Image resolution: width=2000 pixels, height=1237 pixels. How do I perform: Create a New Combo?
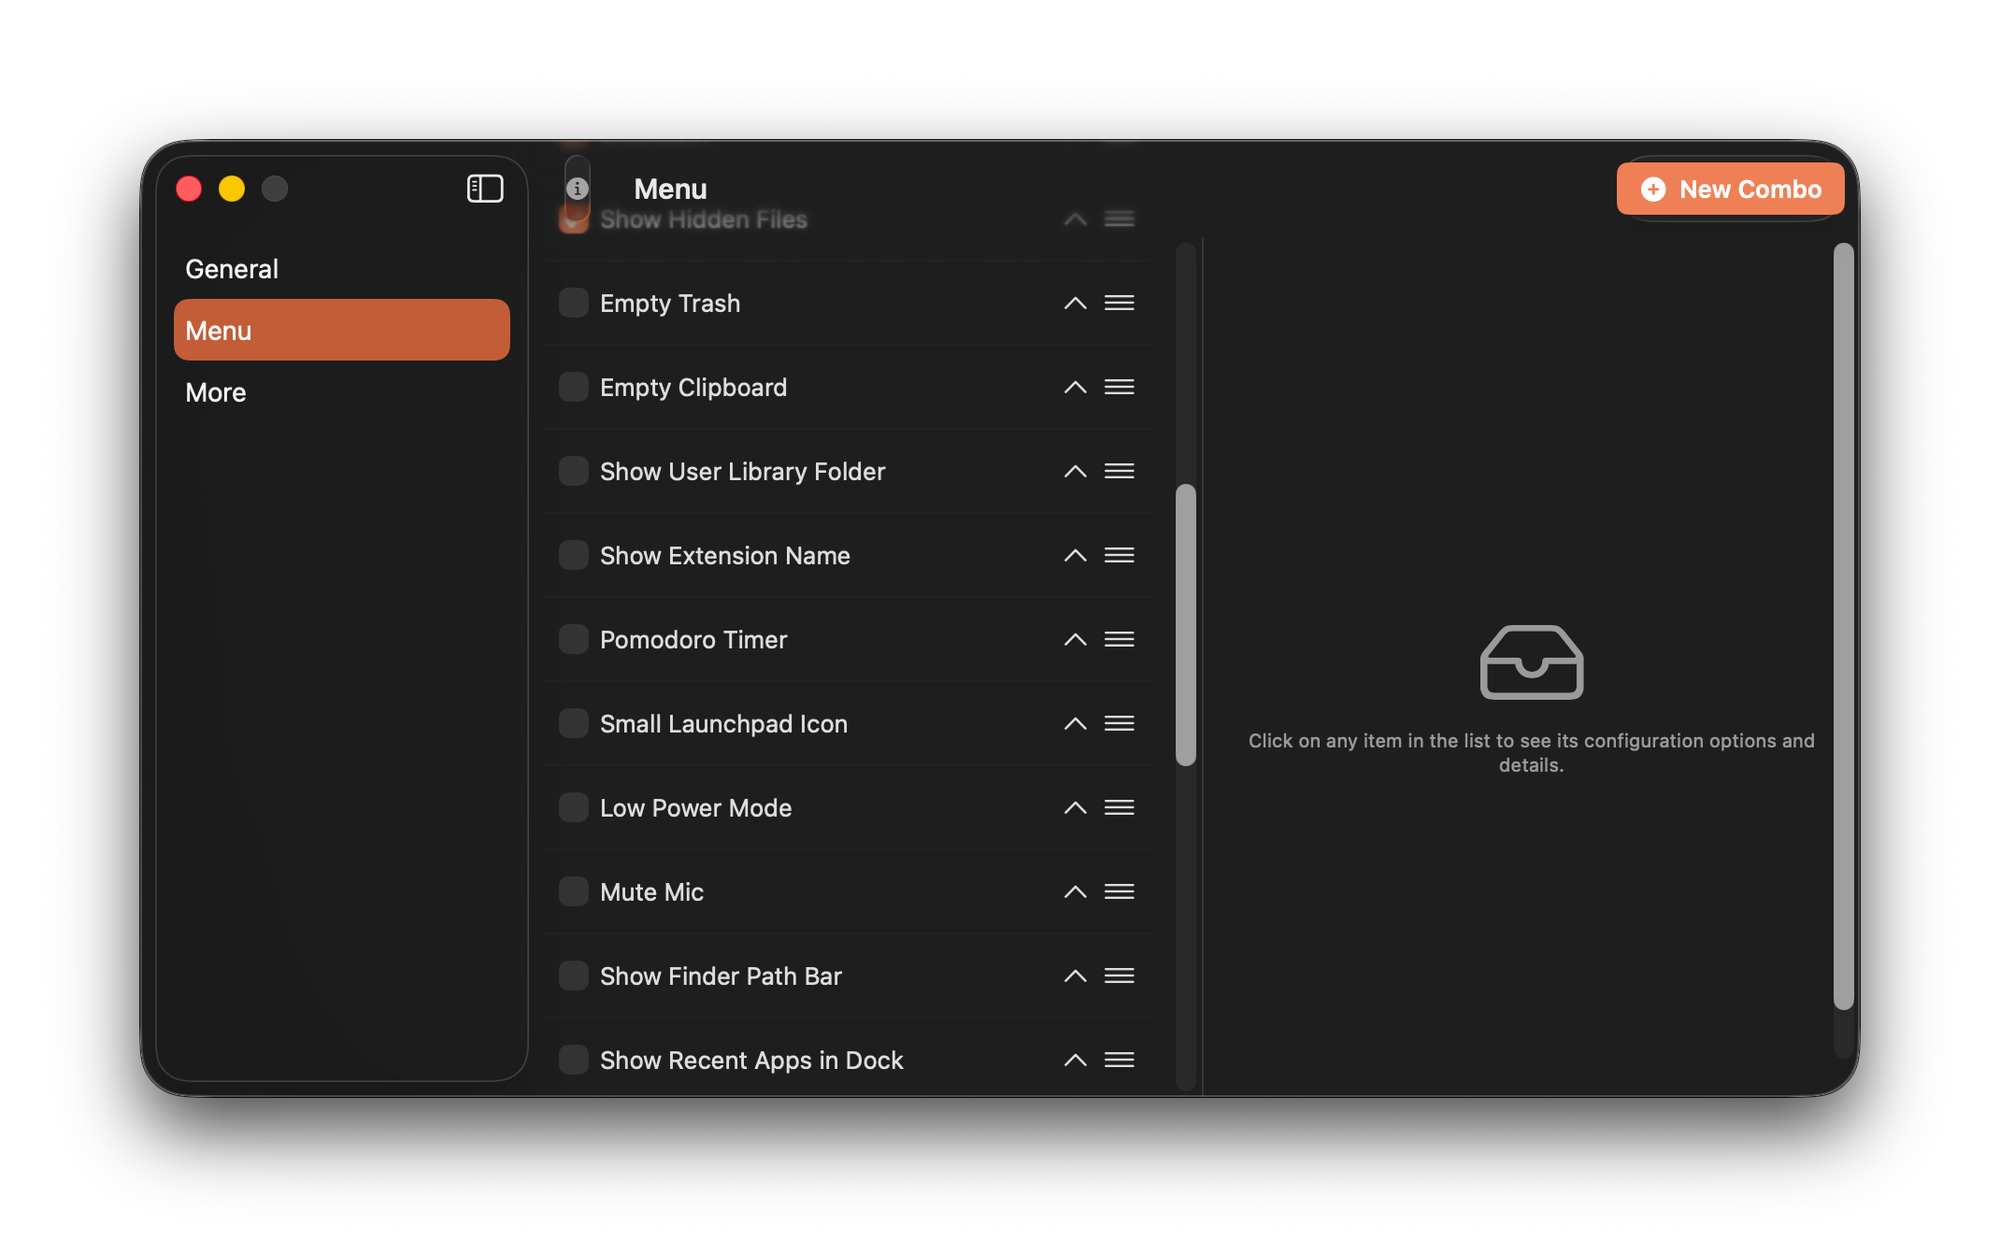pyautogui.click(x=1730, y=189)
